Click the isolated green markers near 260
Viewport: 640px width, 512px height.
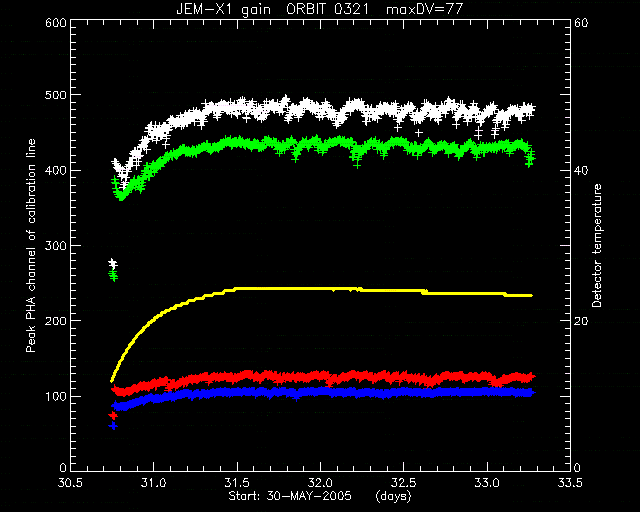pos(113,276)
